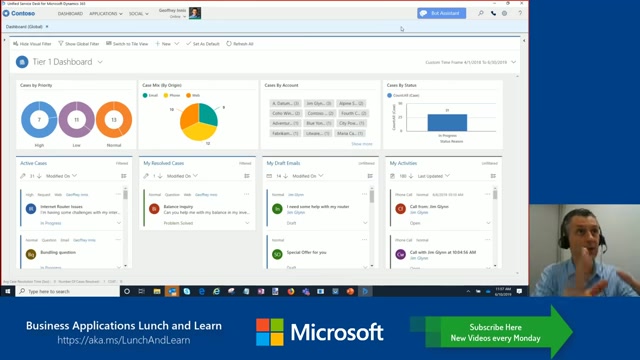This screenshot has width=640, height=360.
Task: Click the view options icon in Active Cases
Action: click(x=124, y=176)
